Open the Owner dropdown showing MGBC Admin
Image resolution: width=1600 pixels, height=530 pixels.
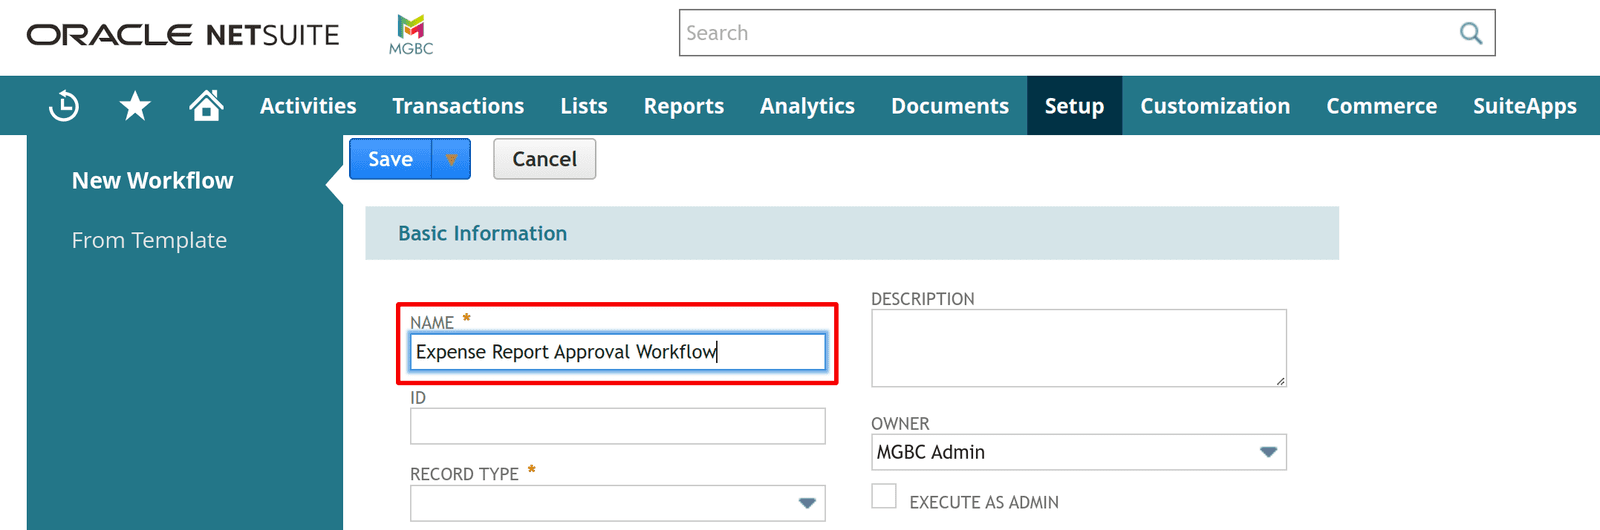1079,452
